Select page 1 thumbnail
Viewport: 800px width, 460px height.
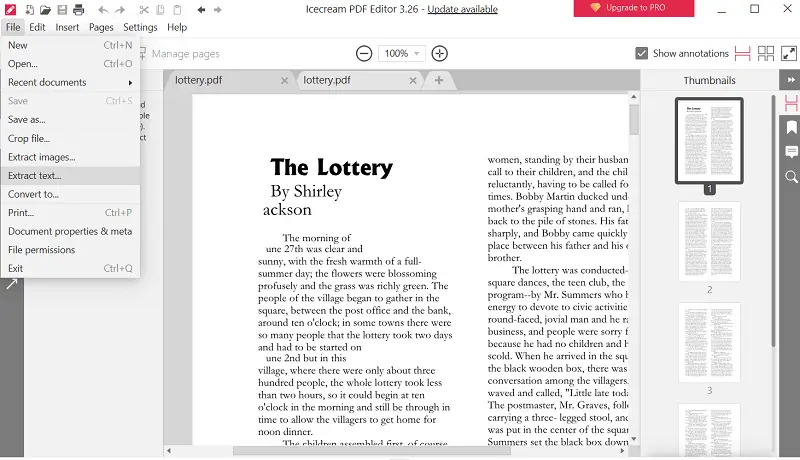coord(709,140)
